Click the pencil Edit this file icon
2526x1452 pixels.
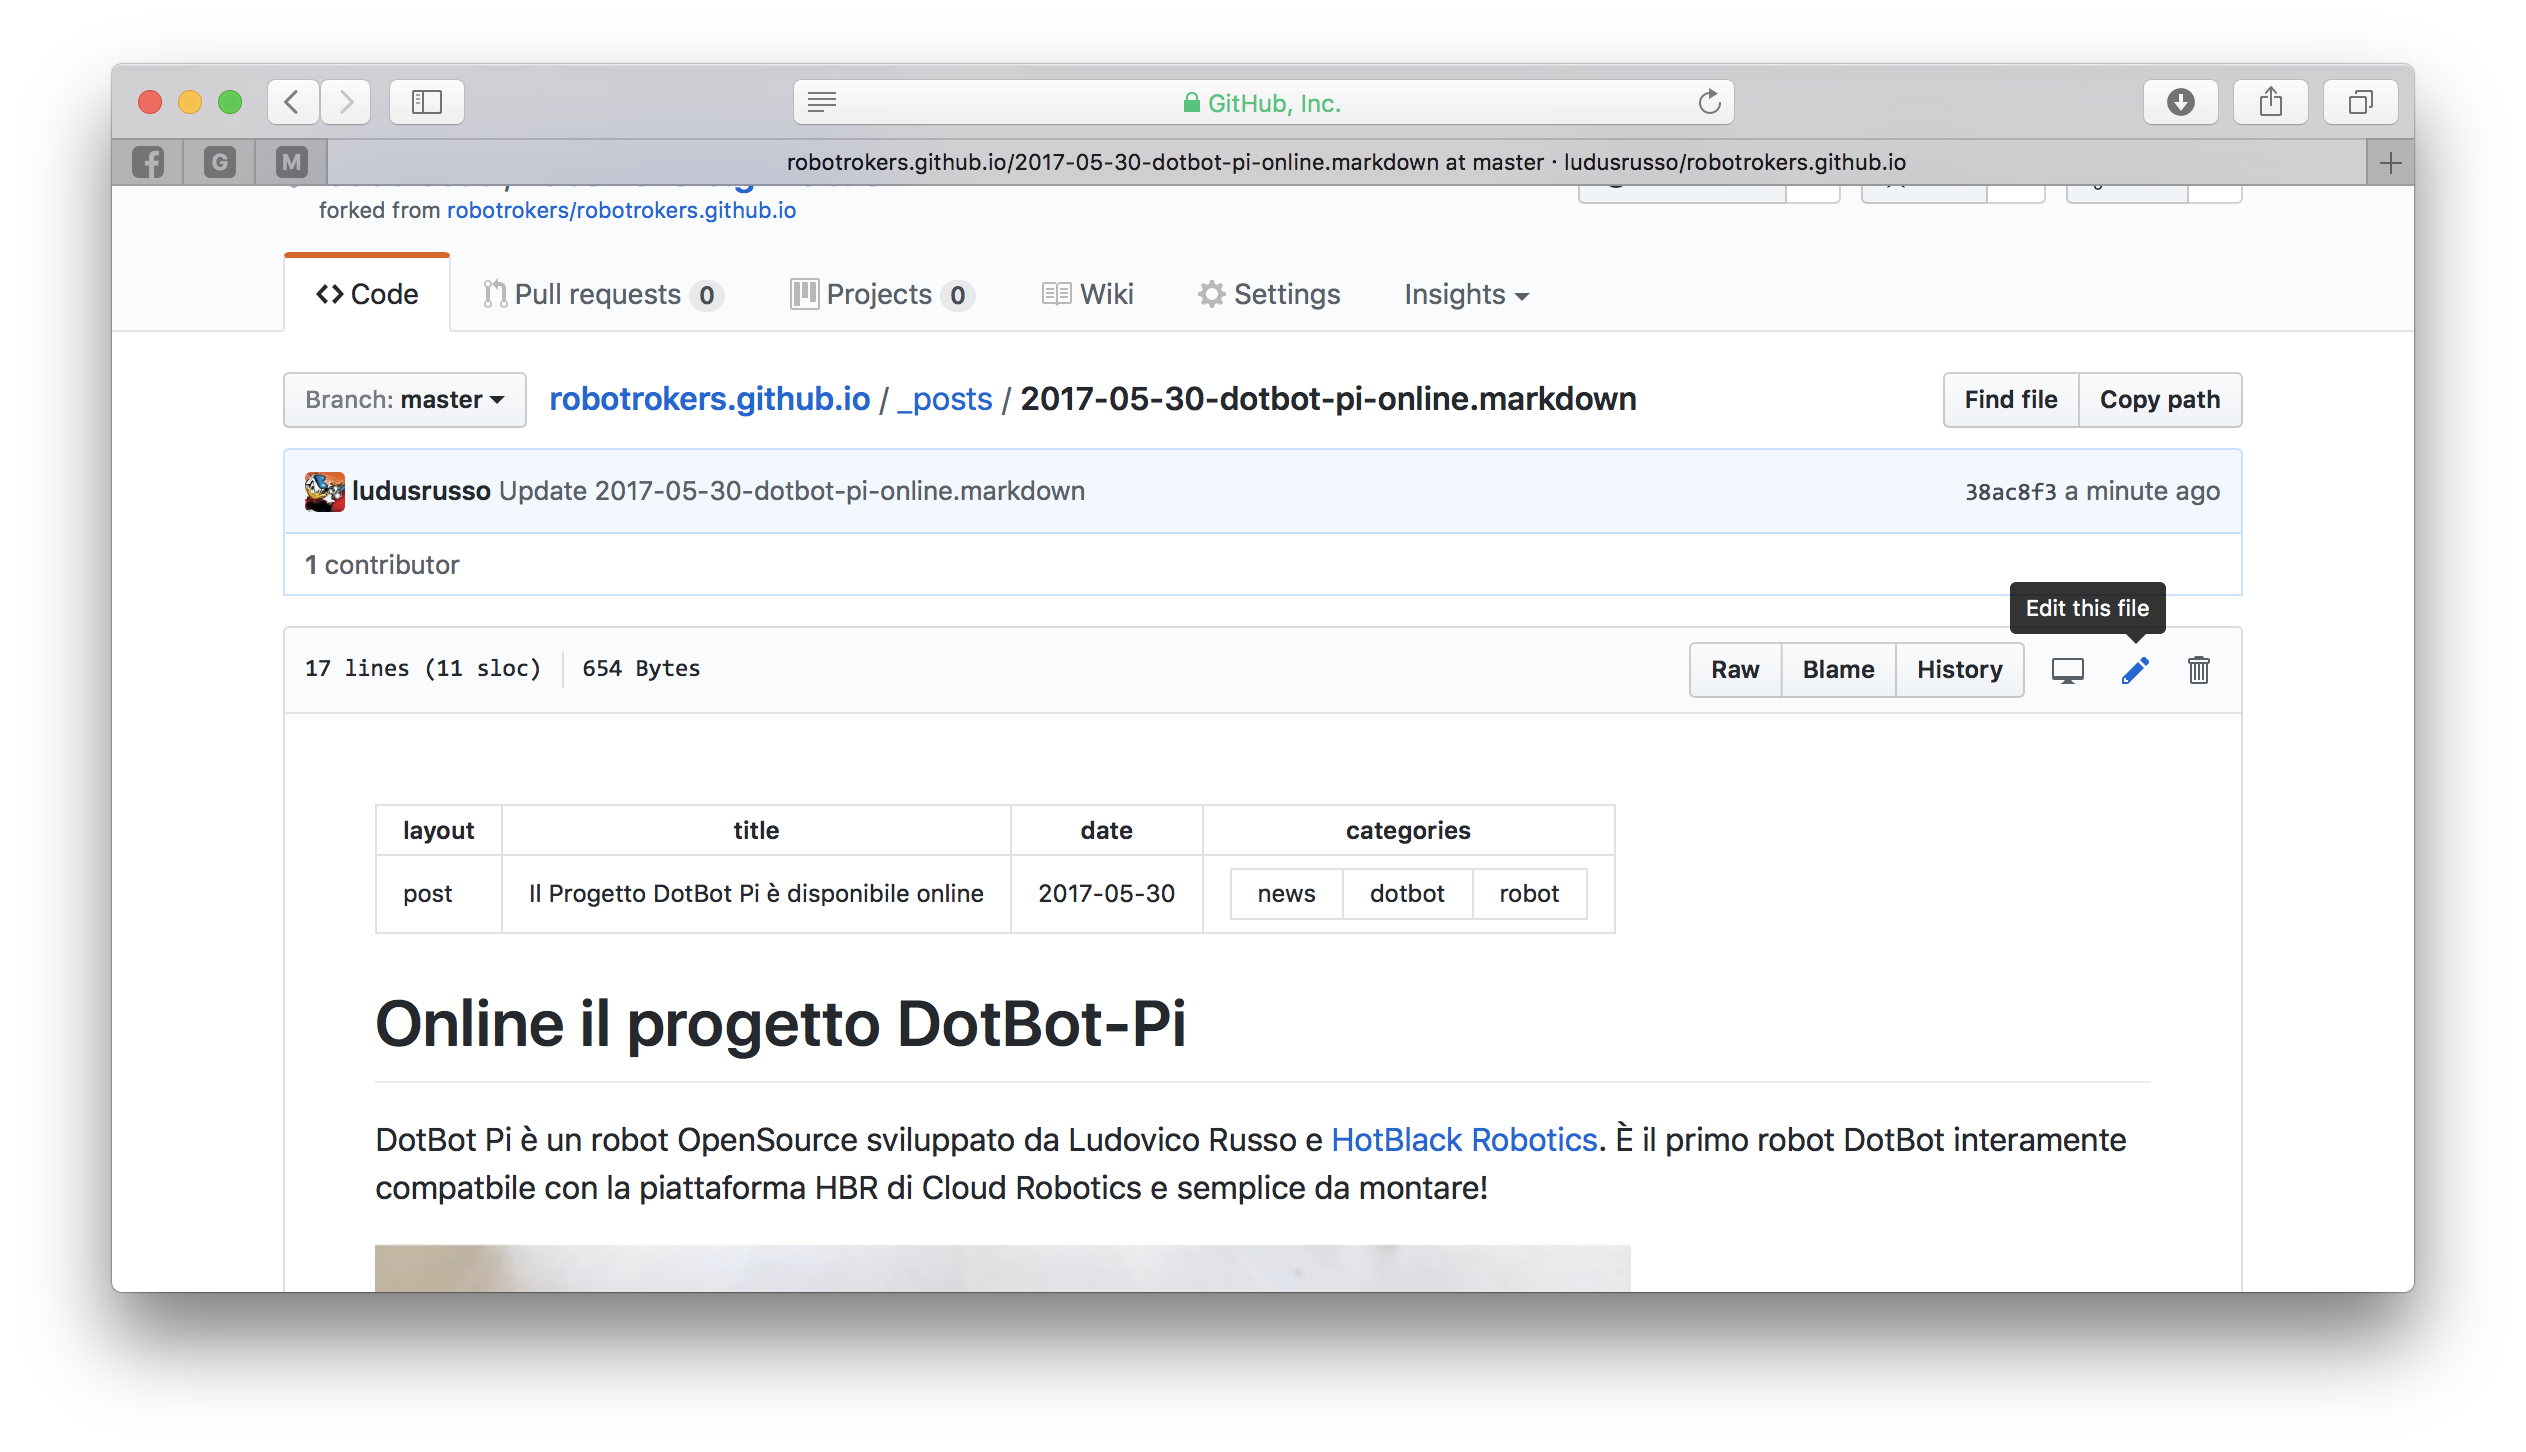[x=2134, y=670]
